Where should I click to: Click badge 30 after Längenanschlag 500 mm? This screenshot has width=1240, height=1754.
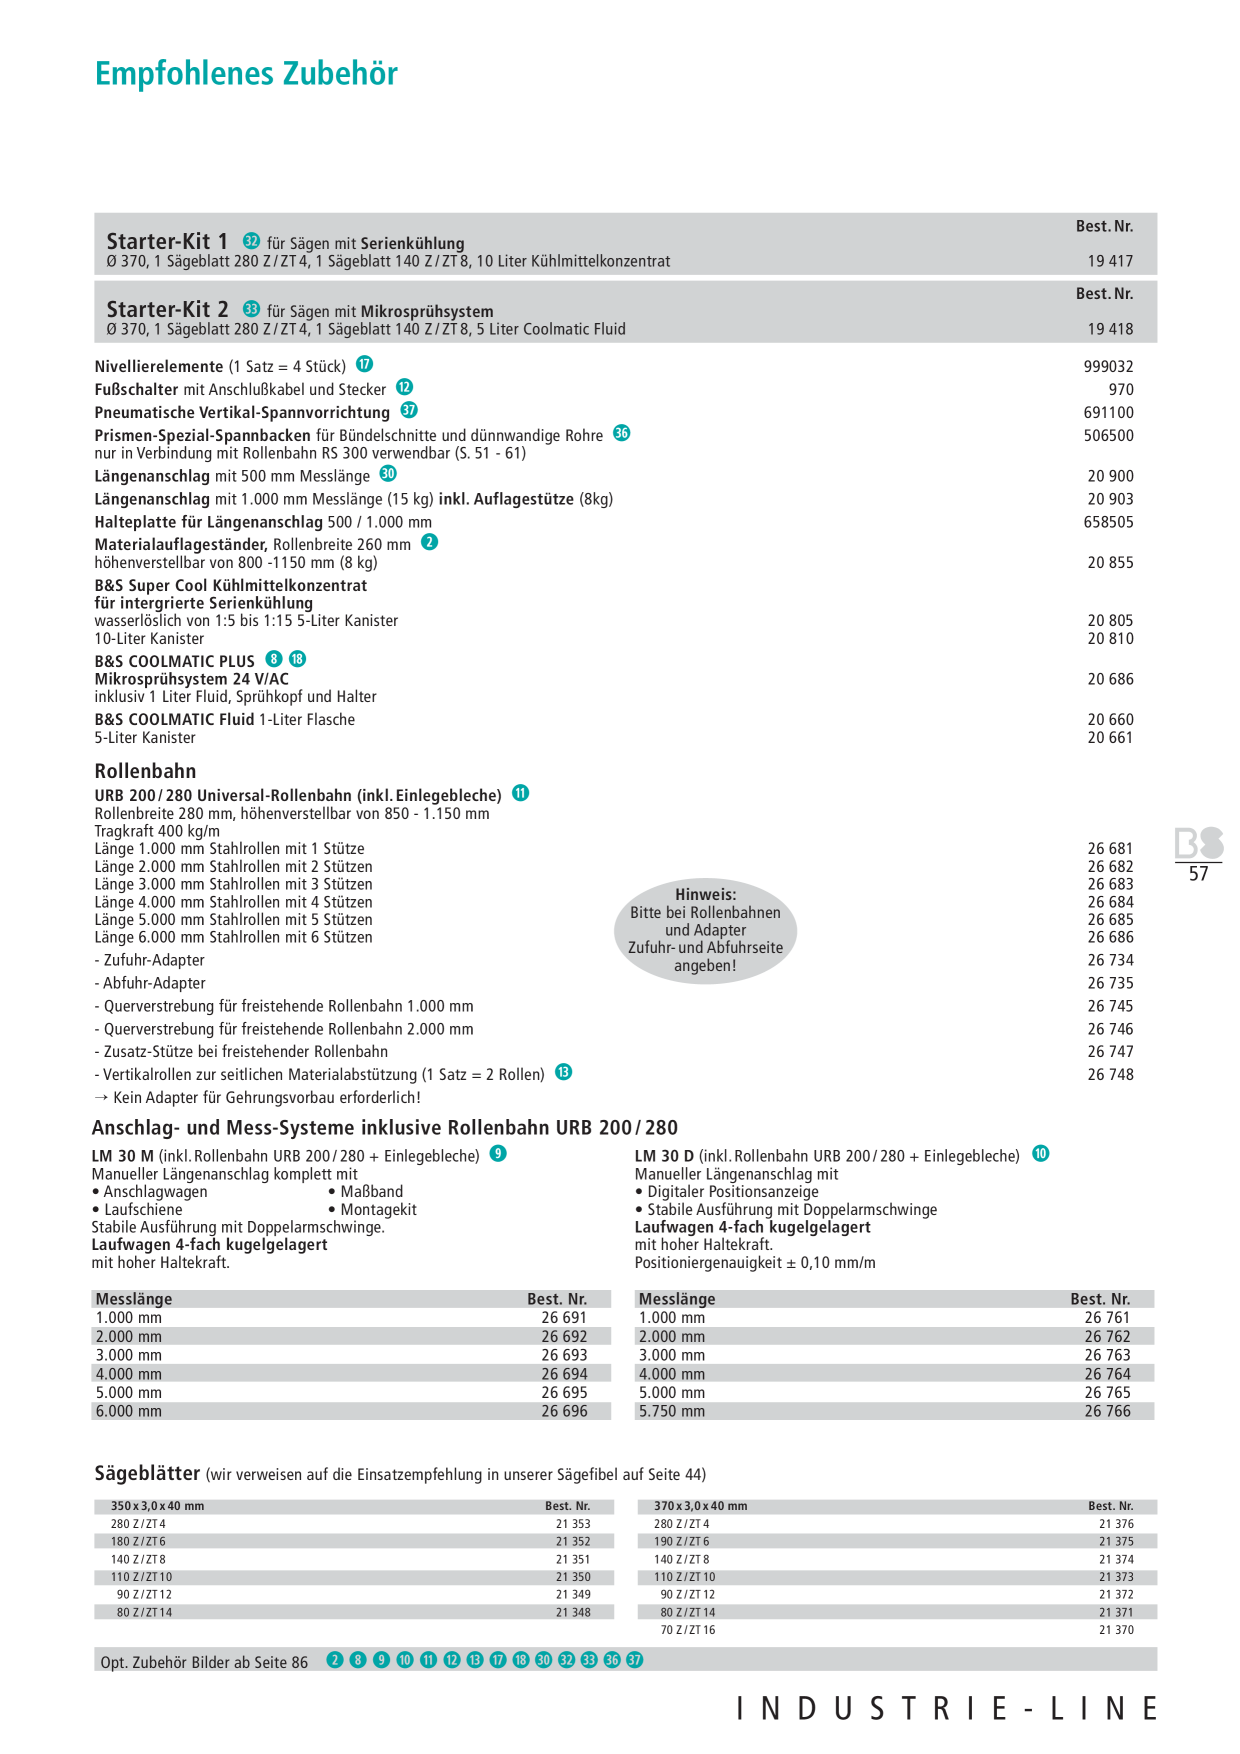tap(388, 474)
